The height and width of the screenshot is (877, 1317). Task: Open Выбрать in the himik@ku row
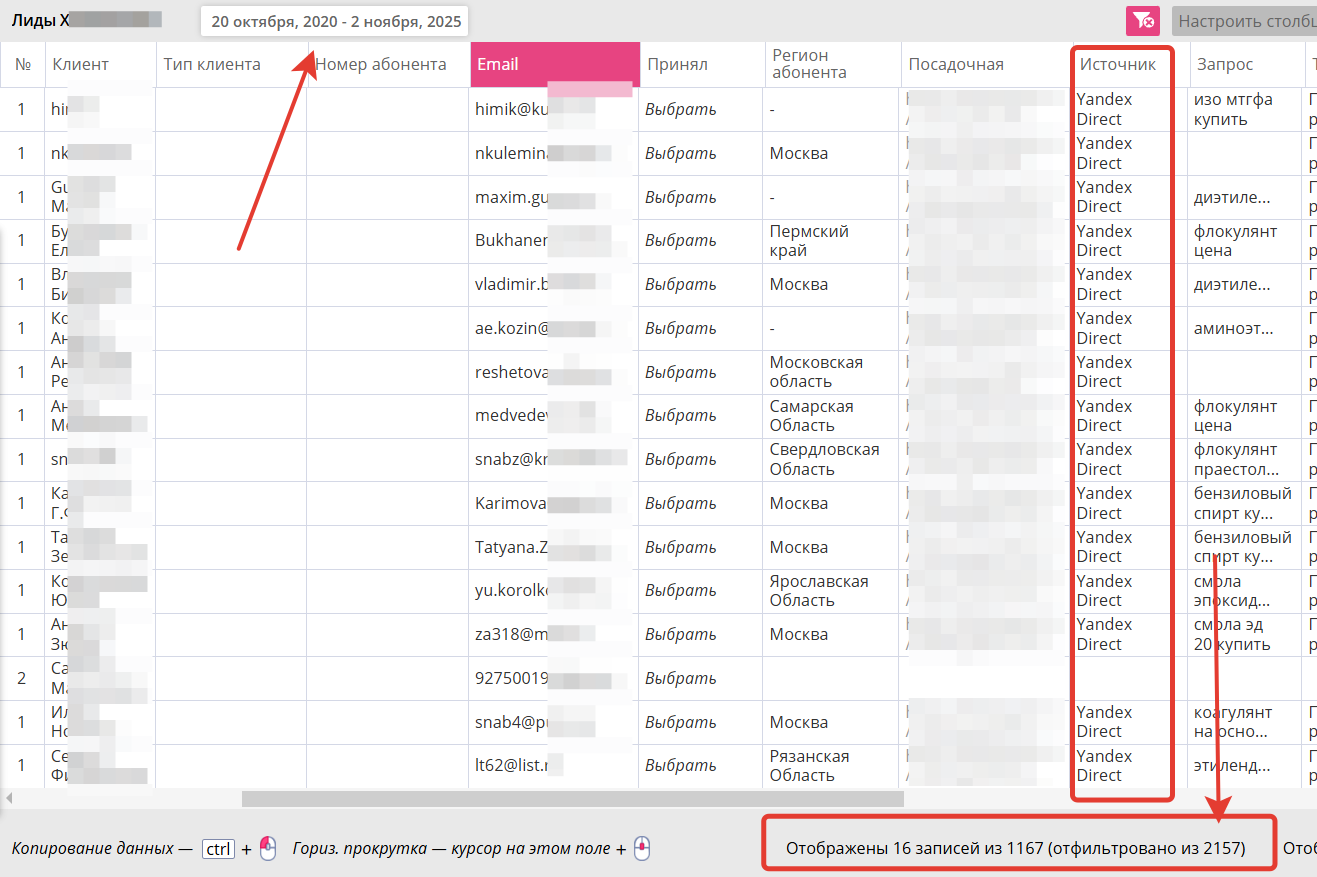tap(680, 110)
